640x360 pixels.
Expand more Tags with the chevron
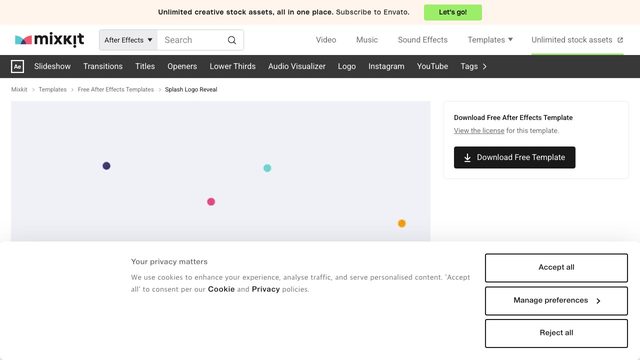point(484,67)
